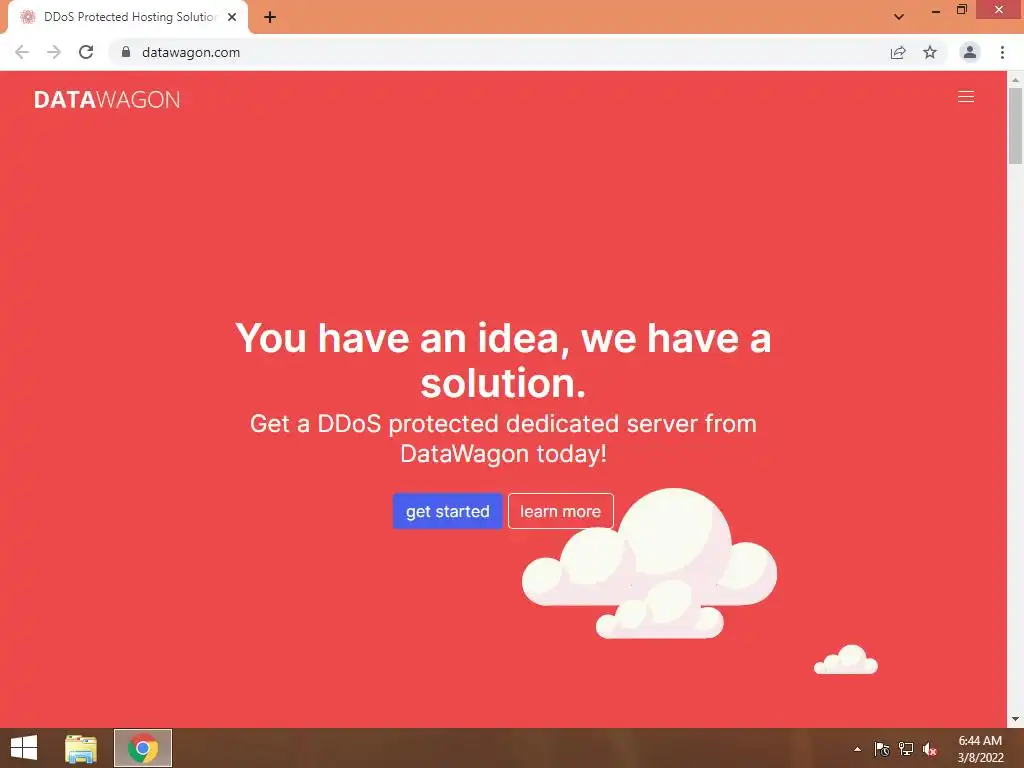Click scrollbar down arrow on page
Viewport: 1024px width, 768px height.
click(1015, 720)
